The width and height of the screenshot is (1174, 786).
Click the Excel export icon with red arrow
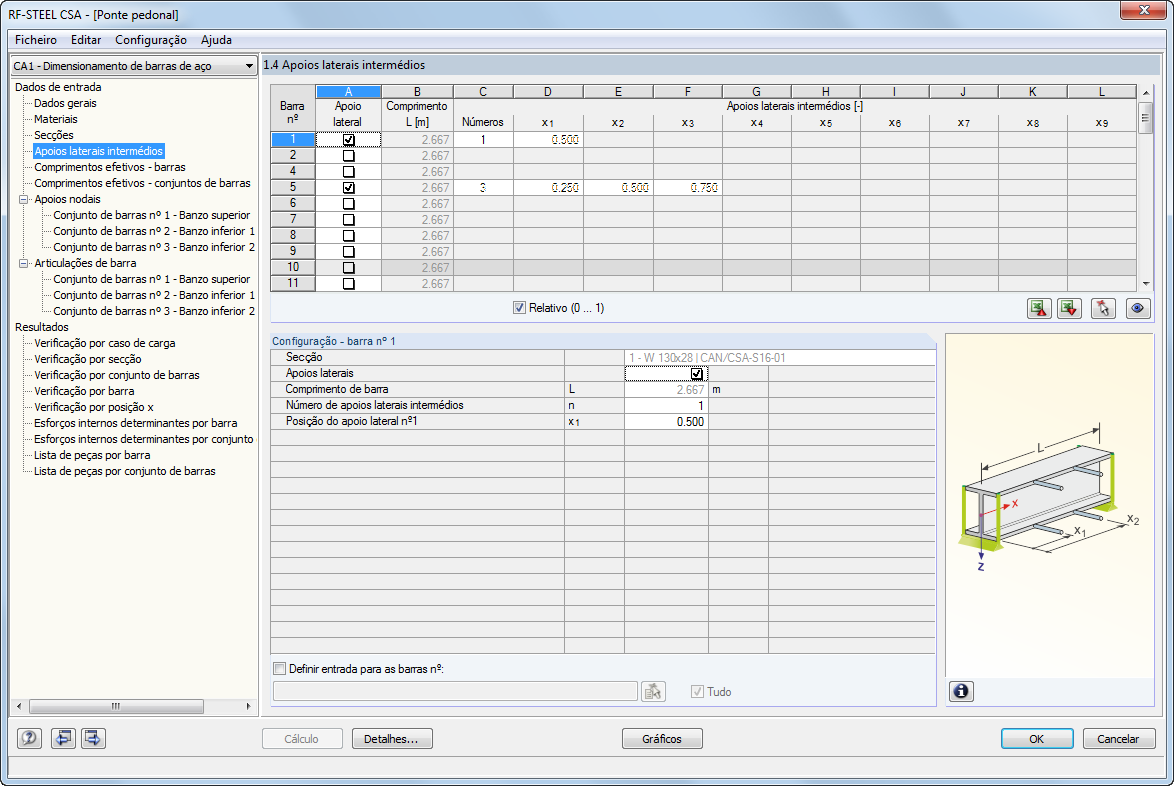1038,308
